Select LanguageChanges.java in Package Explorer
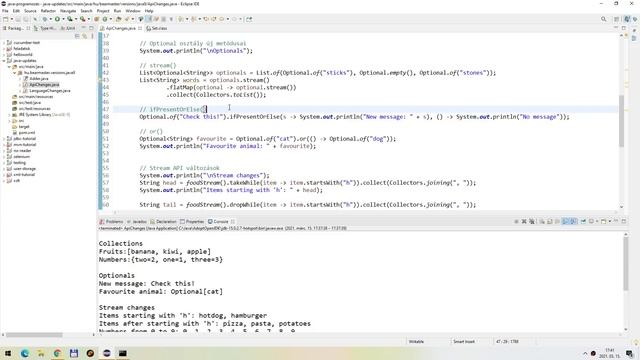Screen dimensions: 640x360 coord(47,91)
